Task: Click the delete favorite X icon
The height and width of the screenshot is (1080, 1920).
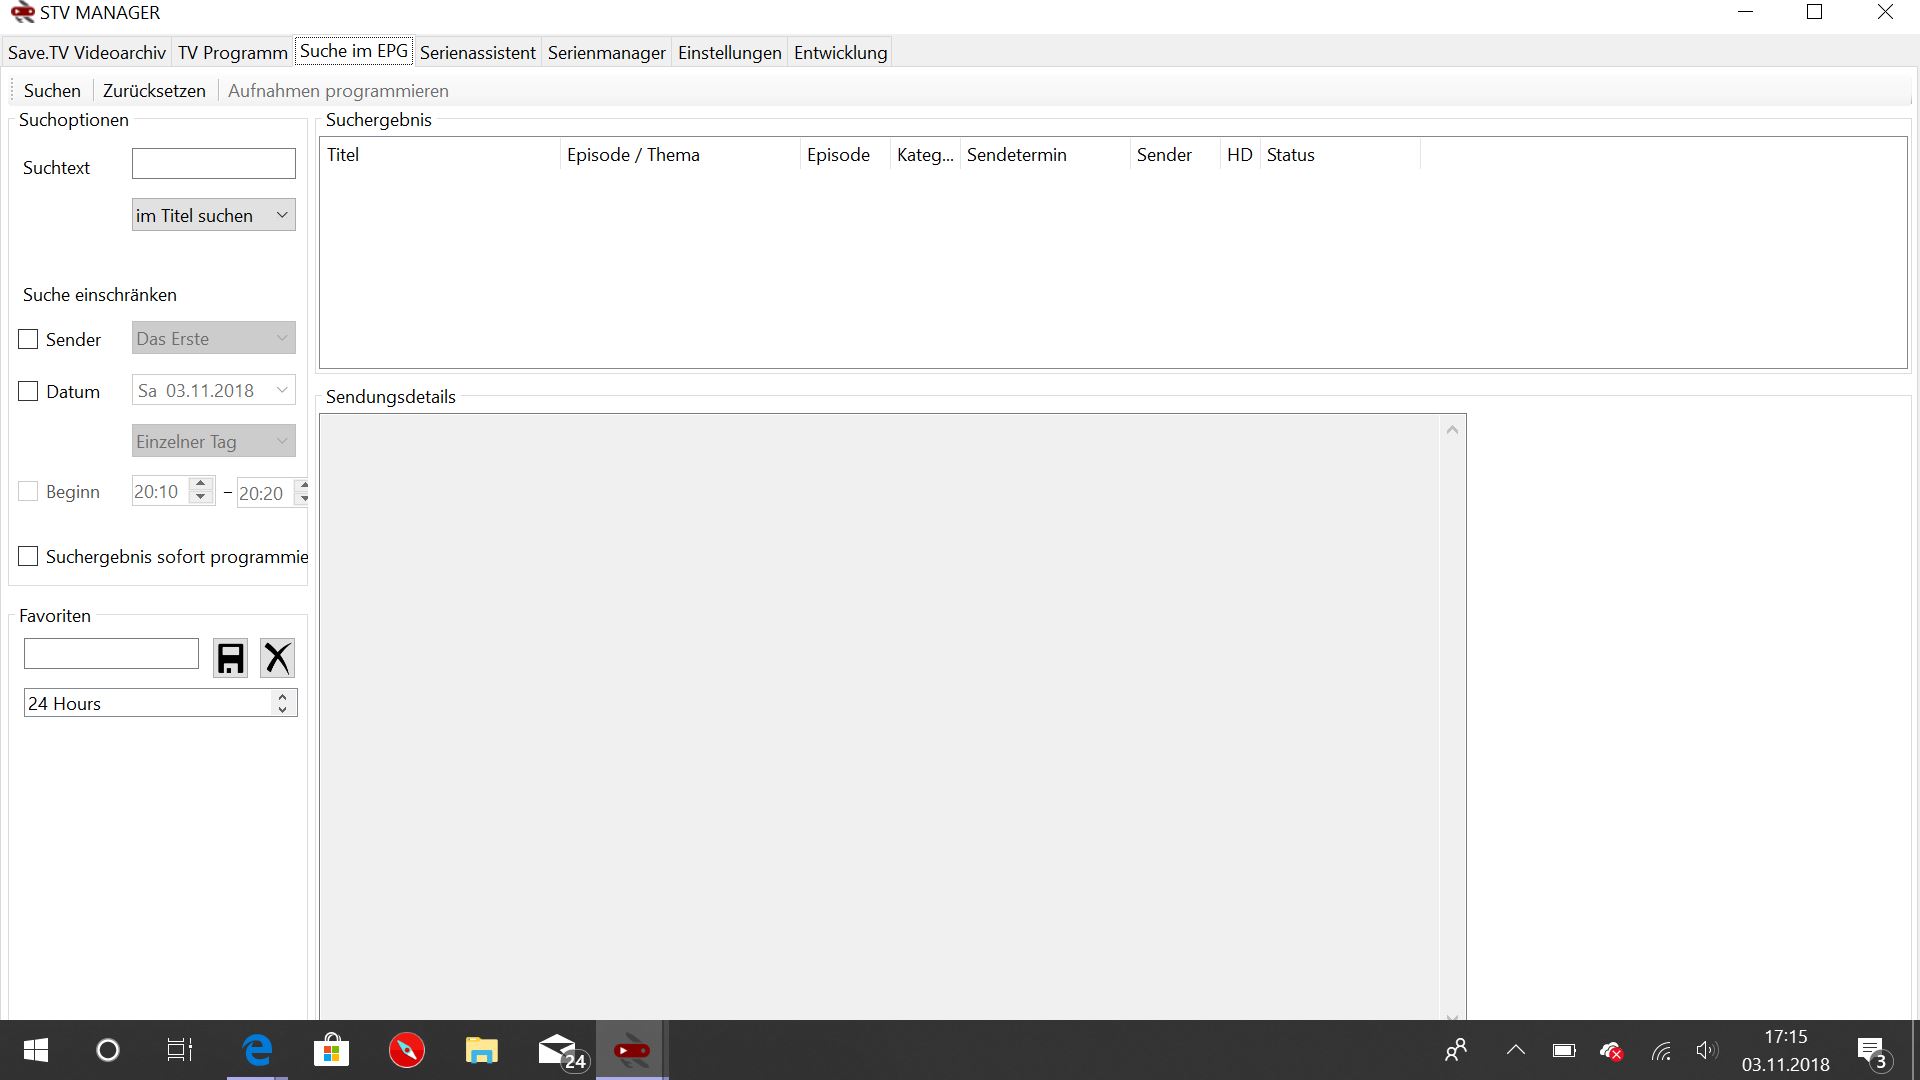Action: click(277, 658)
